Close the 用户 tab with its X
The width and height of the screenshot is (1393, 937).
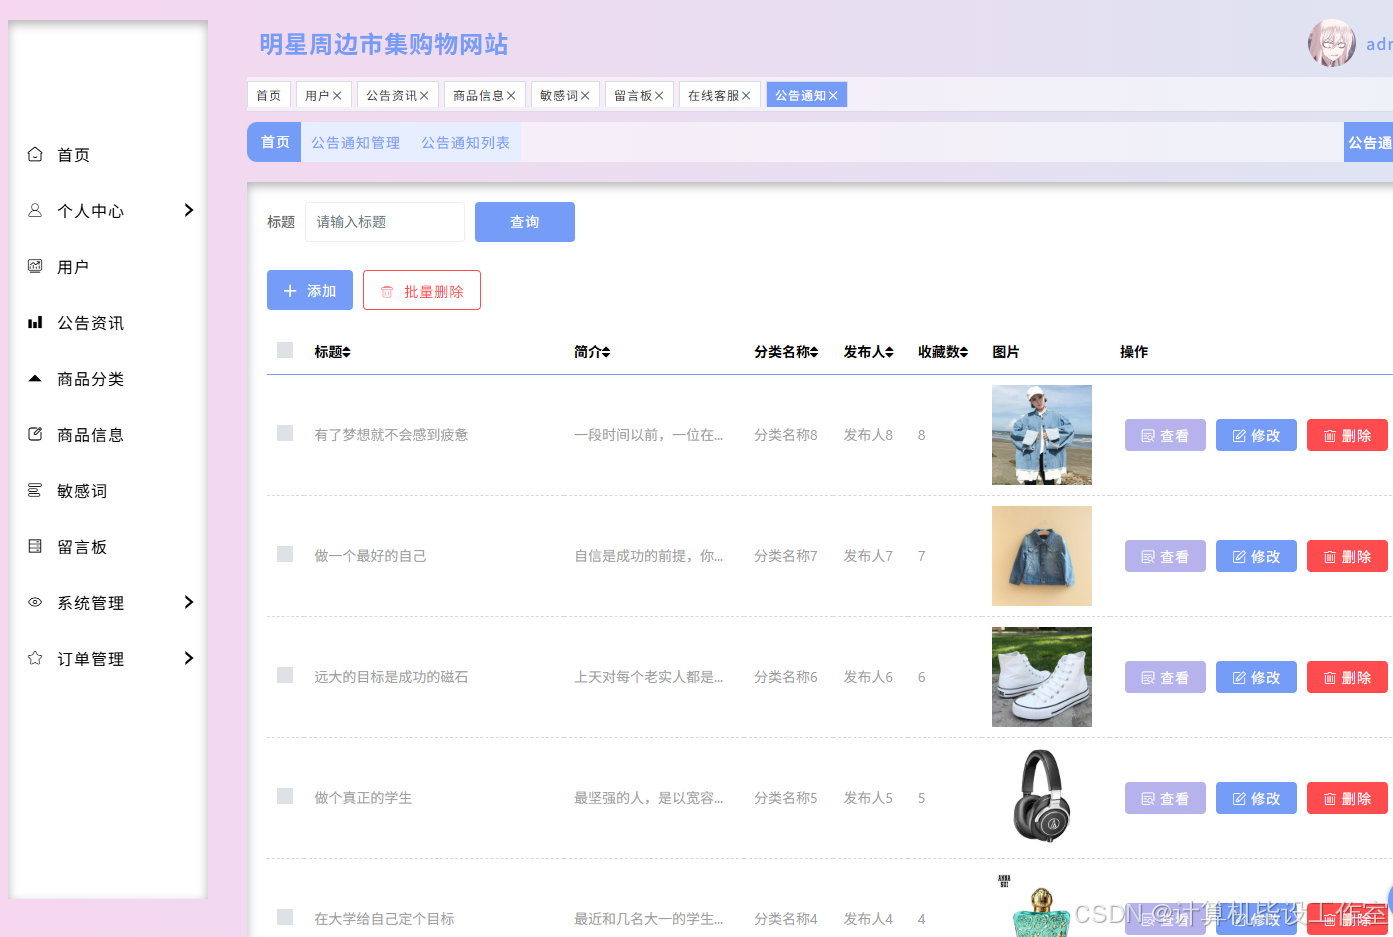pyautogui.click(x=337, y=96)
